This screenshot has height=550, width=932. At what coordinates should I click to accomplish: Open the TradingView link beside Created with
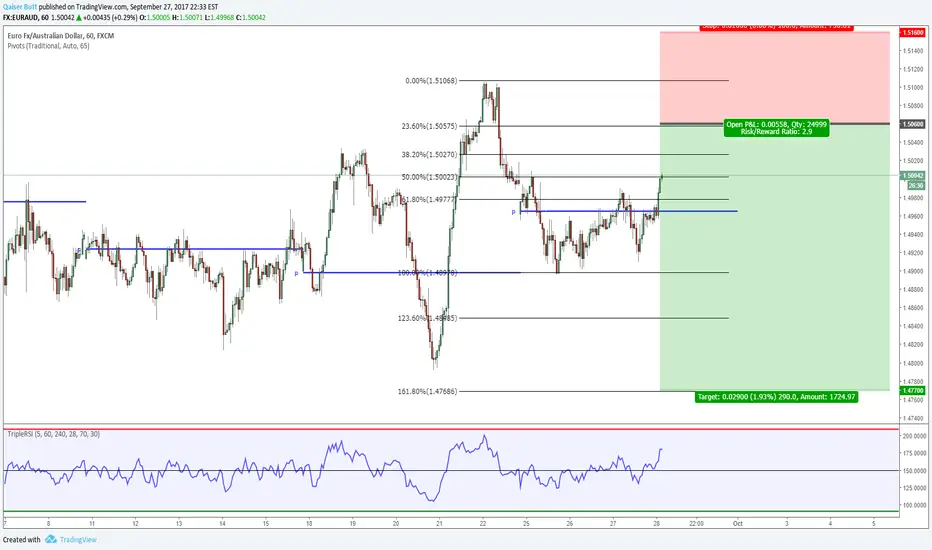[x=78, y=540]
